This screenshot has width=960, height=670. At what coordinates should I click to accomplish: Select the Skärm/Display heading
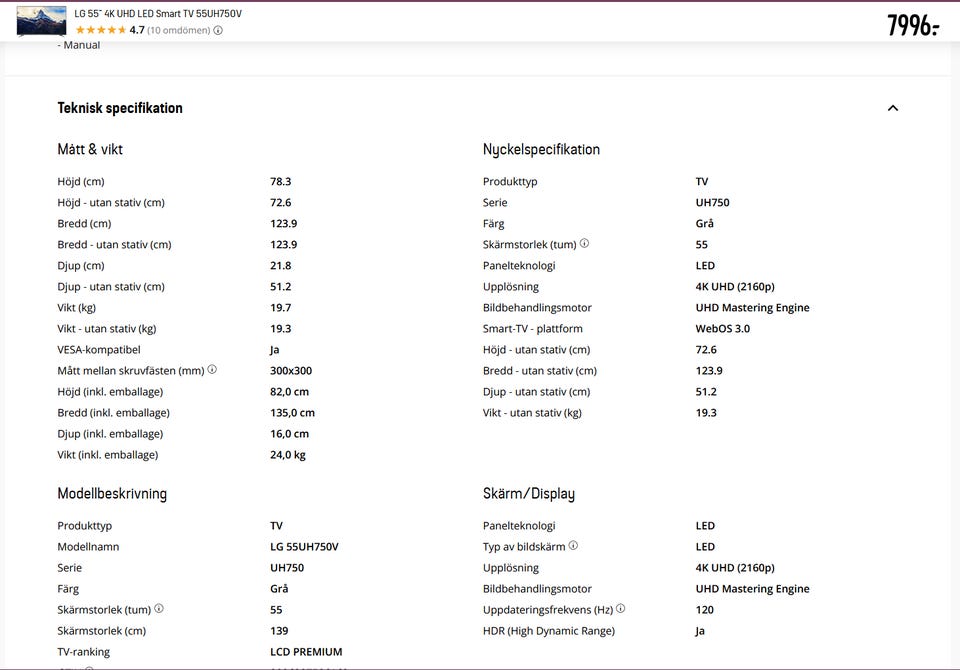point(529,494)
